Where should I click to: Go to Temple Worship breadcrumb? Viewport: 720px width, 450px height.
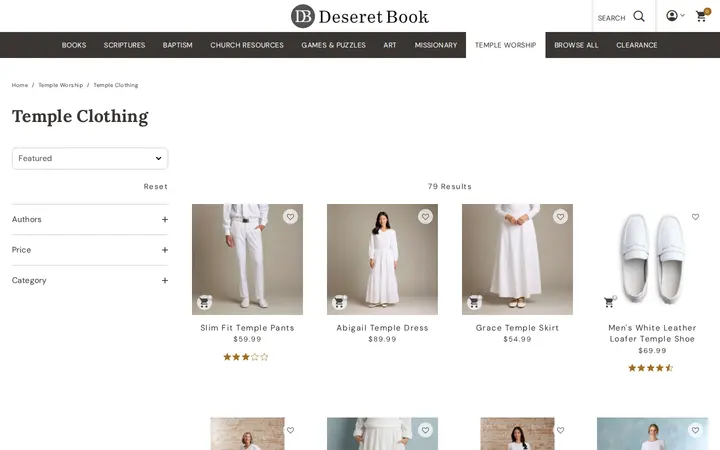pos(61,85)
